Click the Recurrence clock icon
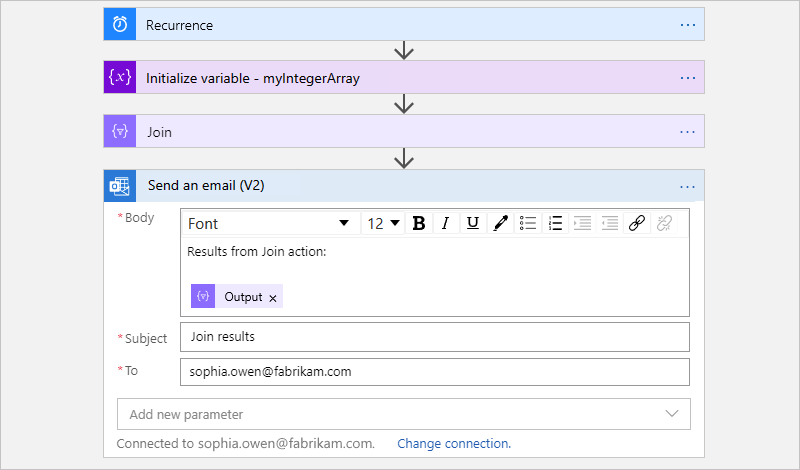Viewport: 800px width, 470px height. point(120,25)
